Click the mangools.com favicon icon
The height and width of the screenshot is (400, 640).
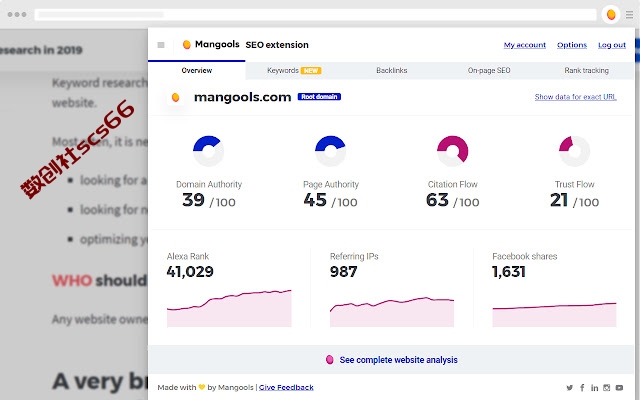pyautogui.click(x=176, y=97)
